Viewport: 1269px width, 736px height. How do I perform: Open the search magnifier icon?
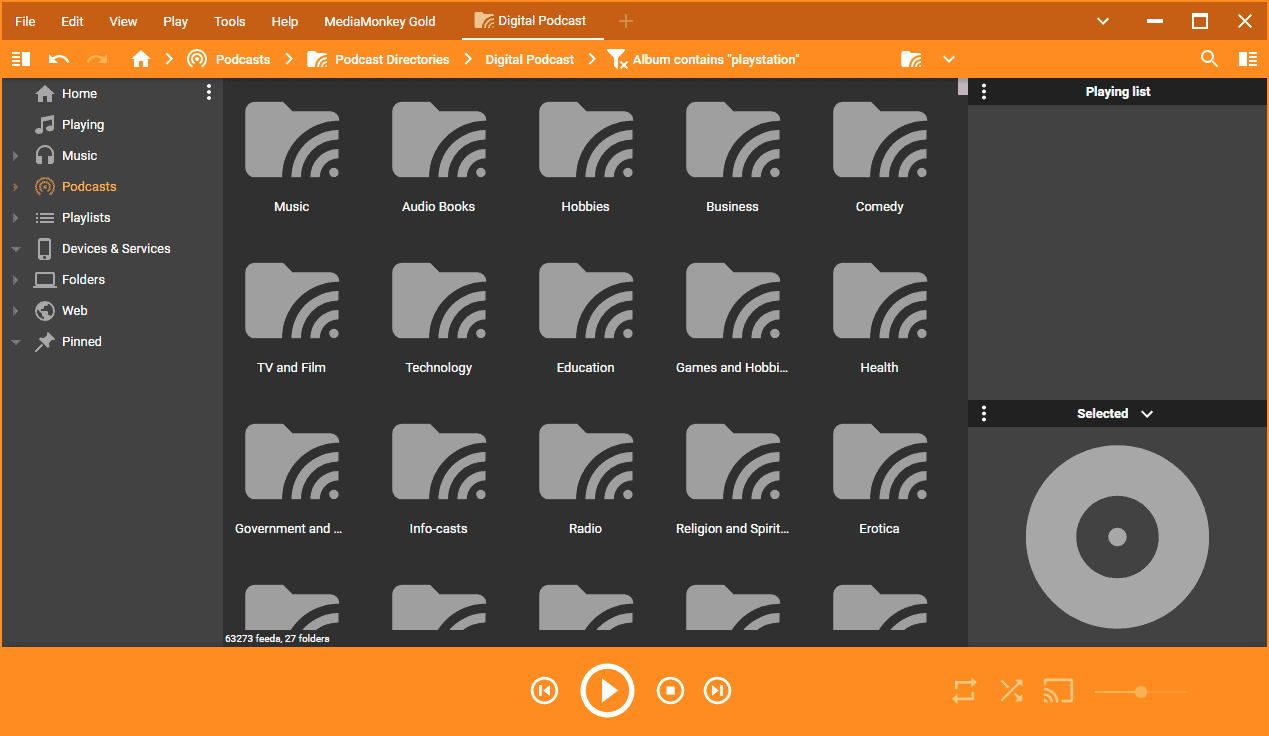point(1209,59)
